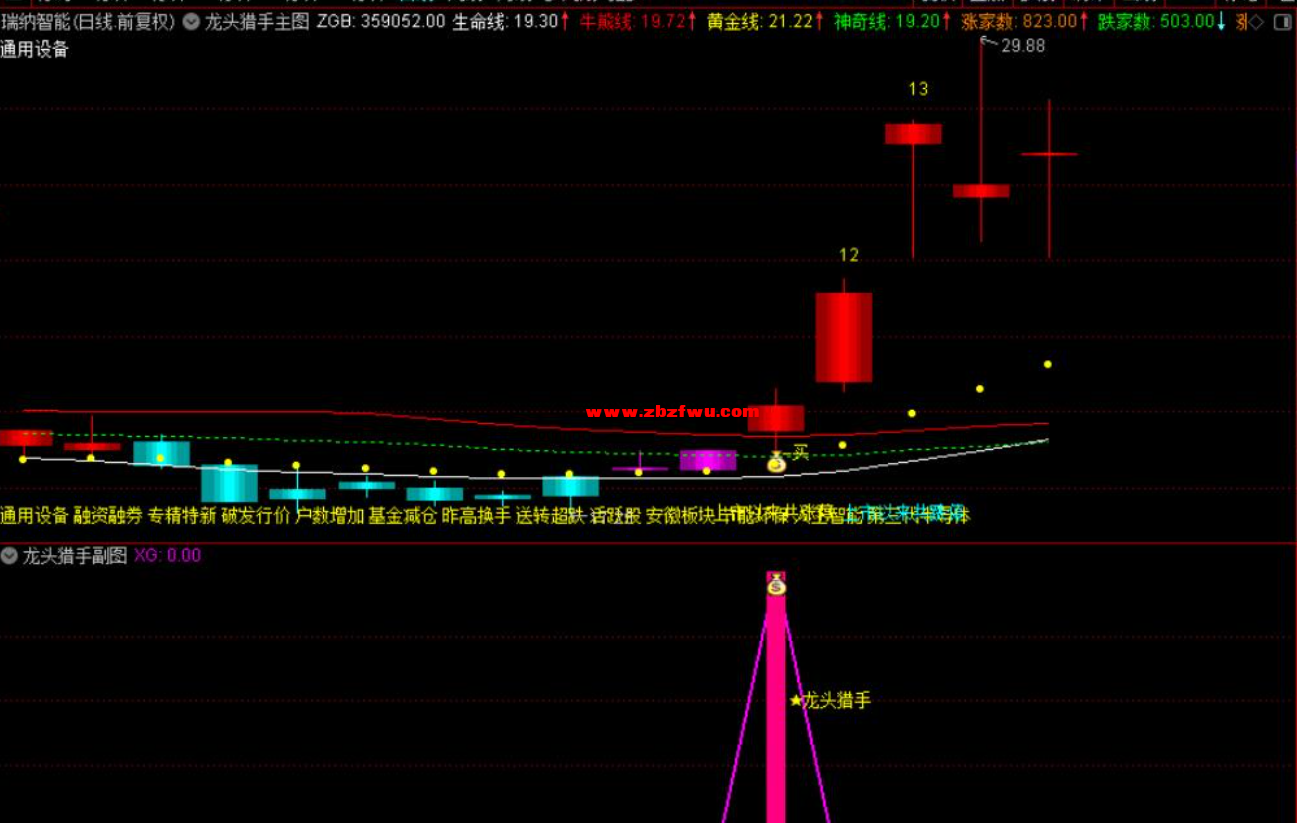
Task: Click the money bag icon atop the sub-chart spike
Action: [x=776, y=586]
